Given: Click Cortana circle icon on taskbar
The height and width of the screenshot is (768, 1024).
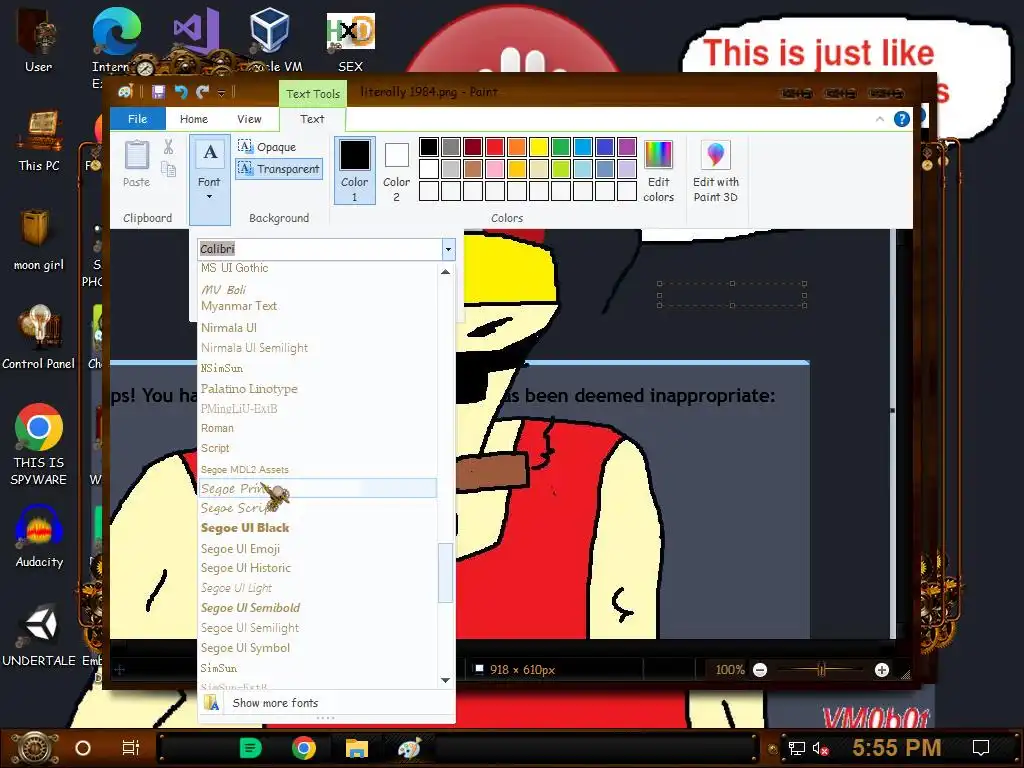Looking at the screenshot, I should (x=83, y=748).
